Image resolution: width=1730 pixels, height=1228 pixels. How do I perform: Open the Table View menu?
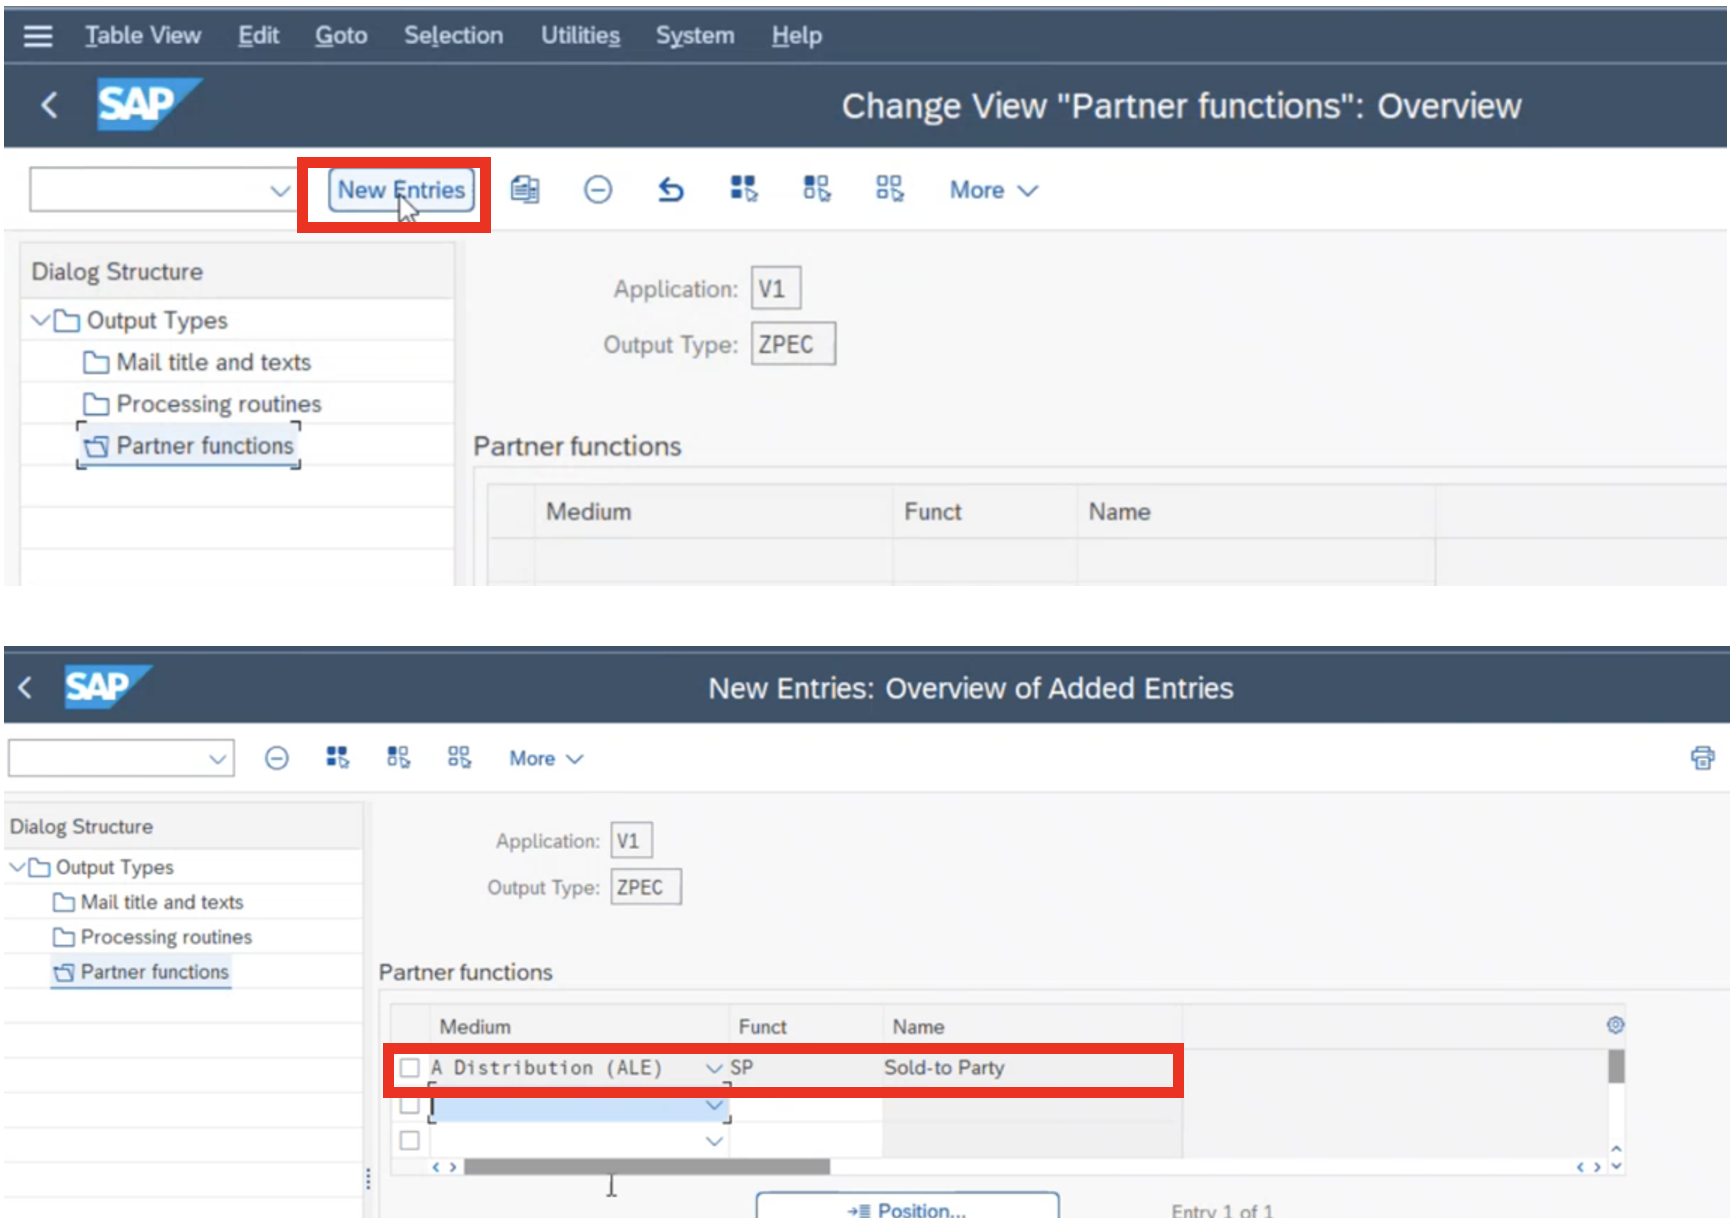142,36
